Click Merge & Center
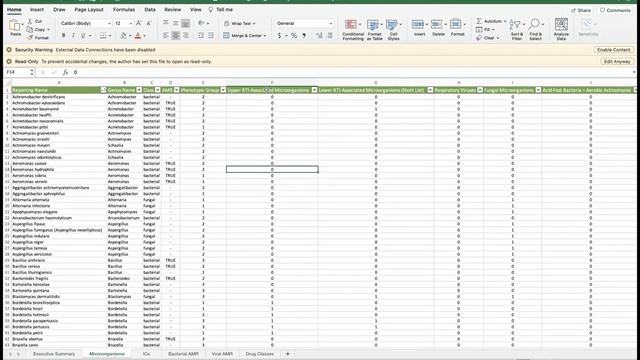Screen dimensions: 640x360 pos(245,36)
